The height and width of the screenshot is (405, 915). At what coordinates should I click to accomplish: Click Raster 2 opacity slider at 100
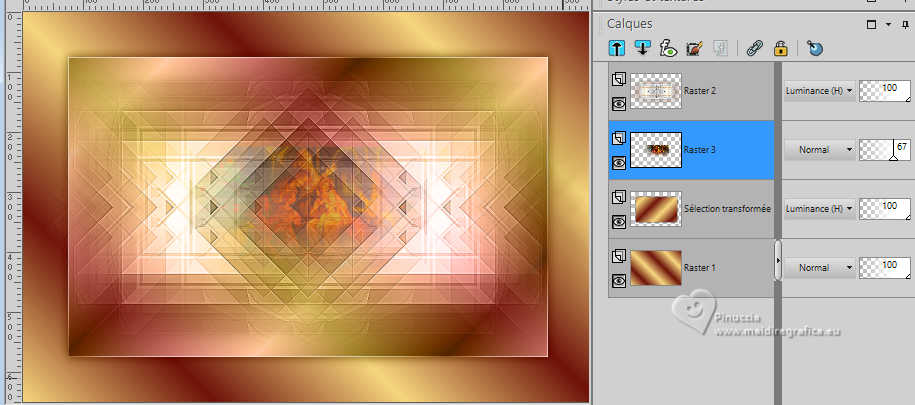point(885,91)
